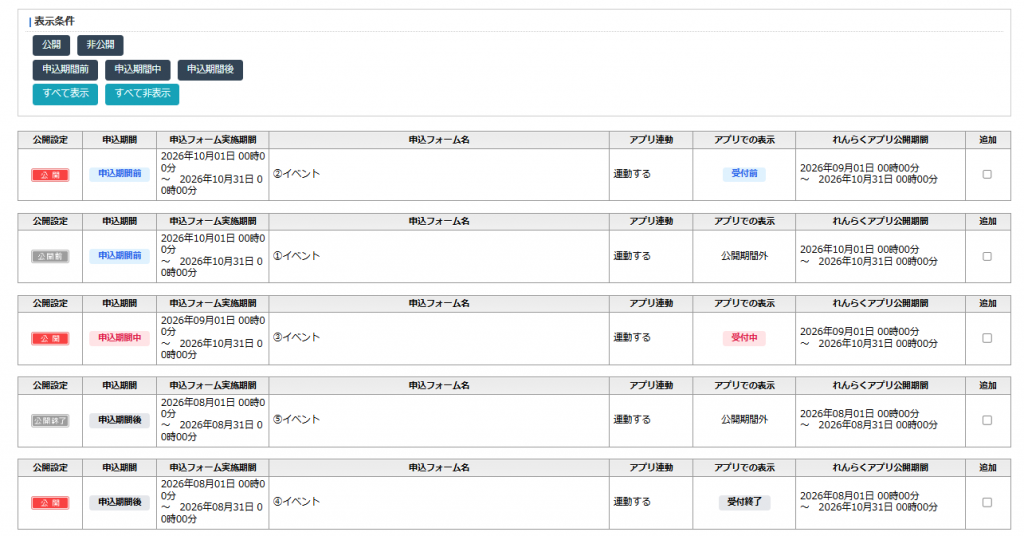Viewport: 1024px width, 536px height.
Task: Click the 受付中 status badge
Action: coord(744,338)
